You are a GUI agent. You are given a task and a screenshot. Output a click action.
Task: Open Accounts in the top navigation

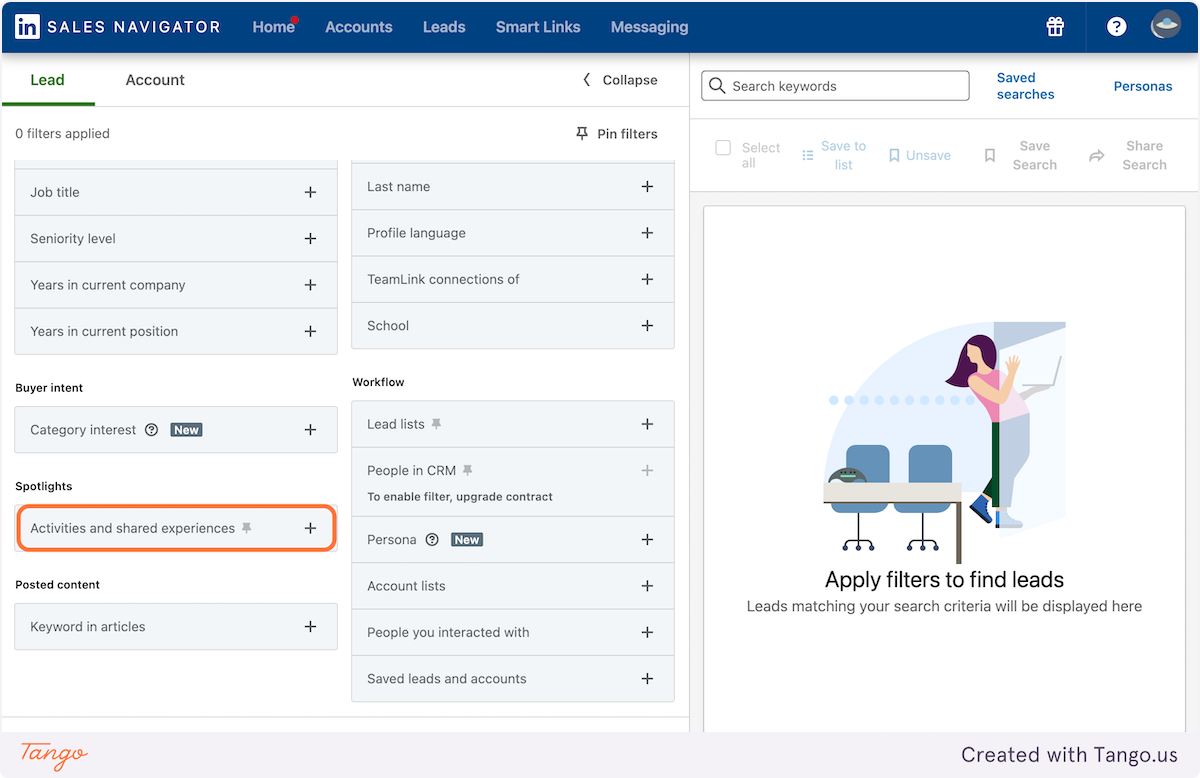pos(359,27)
